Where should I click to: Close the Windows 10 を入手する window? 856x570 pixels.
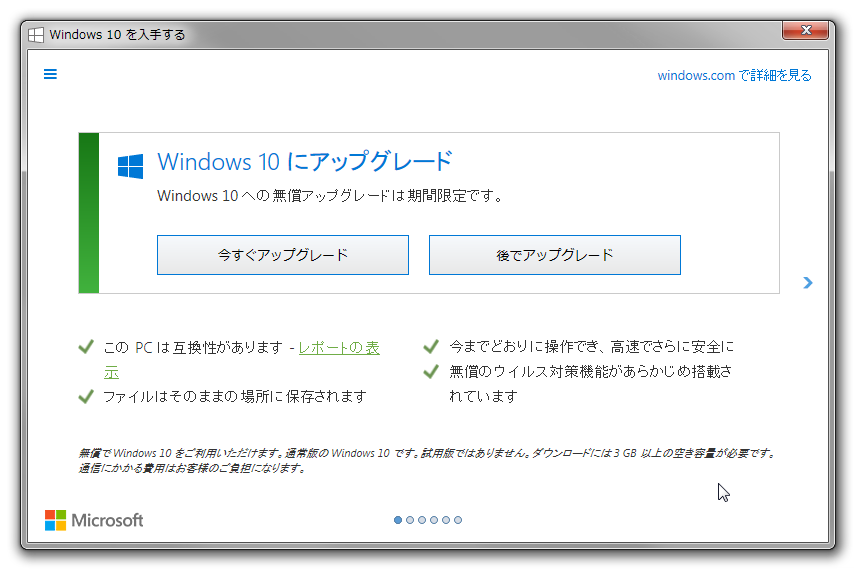click(x=806, y=31)
